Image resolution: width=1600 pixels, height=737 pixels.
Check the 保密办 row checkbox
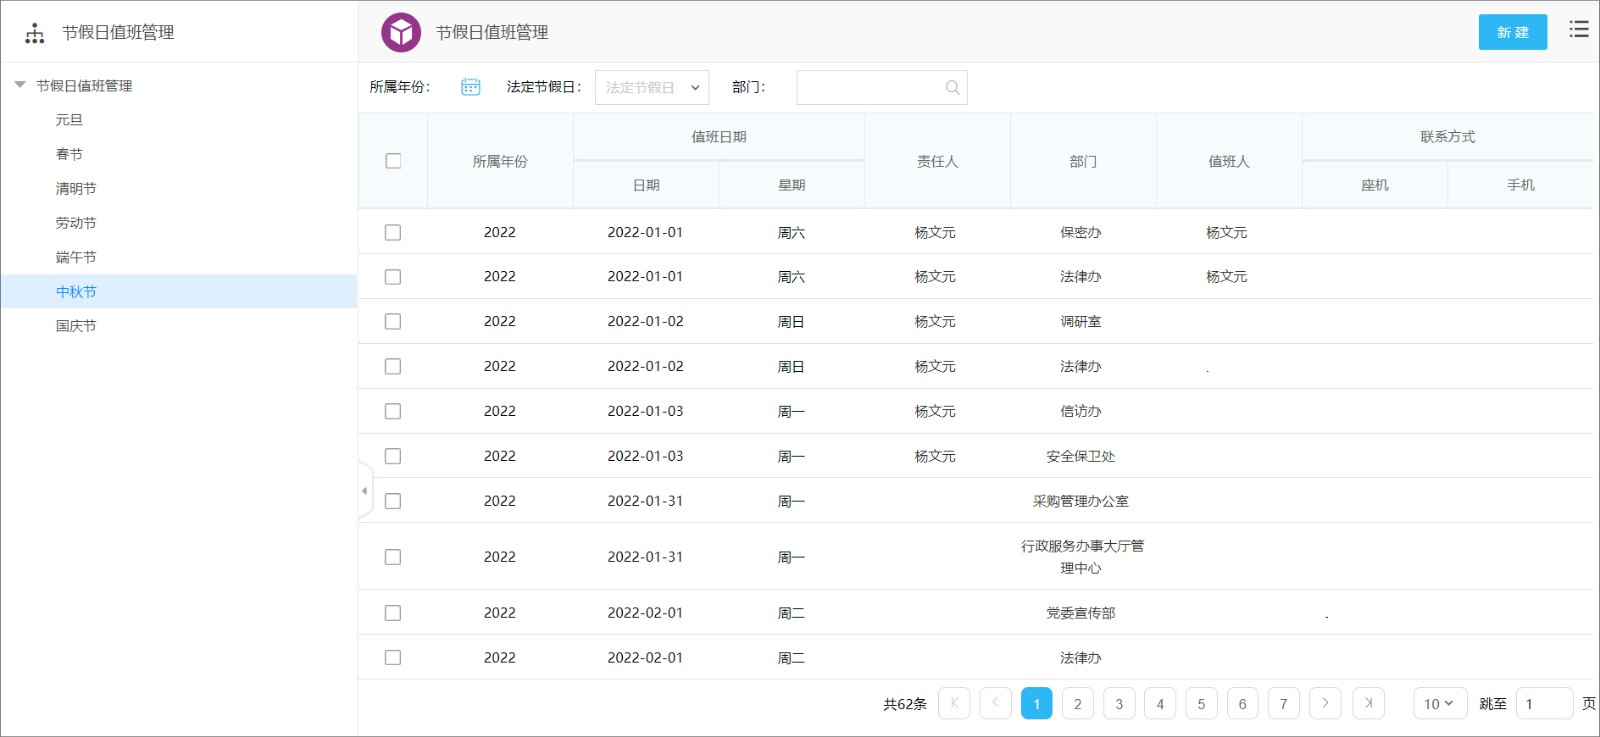393,232
